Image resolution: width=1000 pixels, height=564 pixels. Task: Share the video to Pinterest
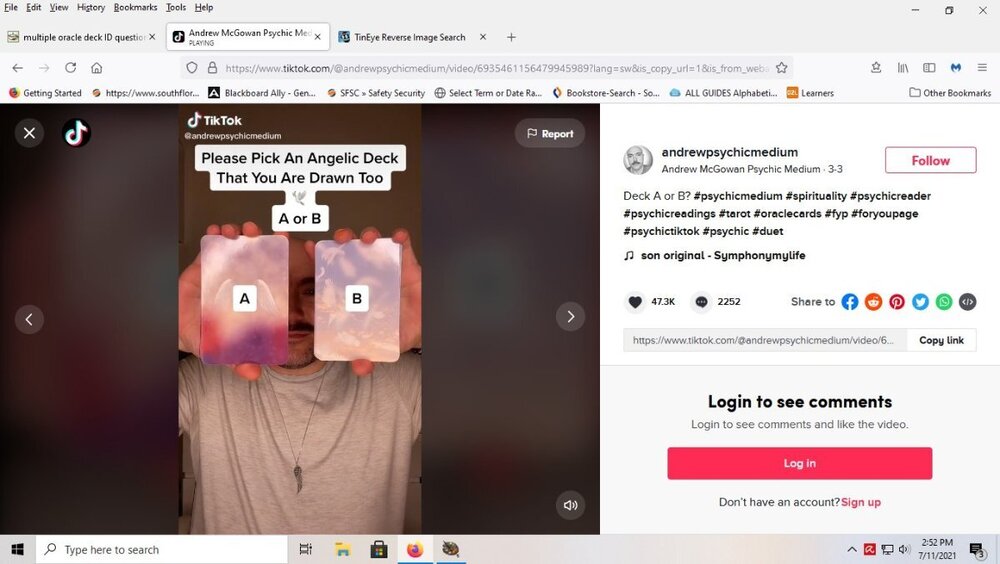[897, 301]
